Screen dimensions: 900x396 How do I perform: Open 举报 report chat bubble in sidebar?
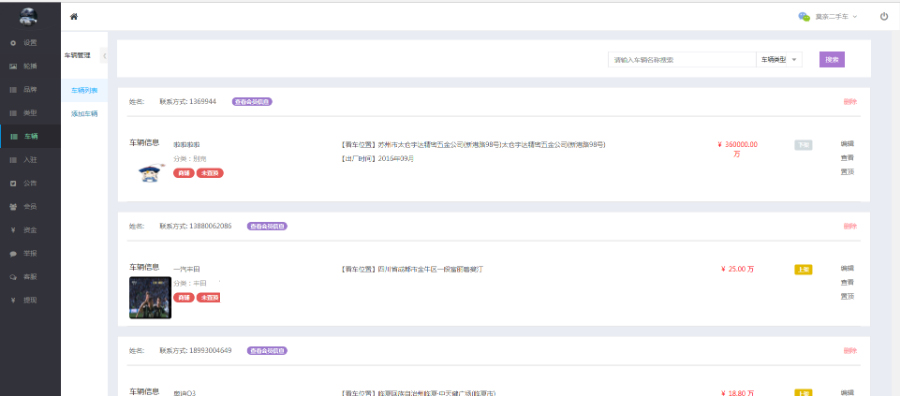(x=13, y=254)
